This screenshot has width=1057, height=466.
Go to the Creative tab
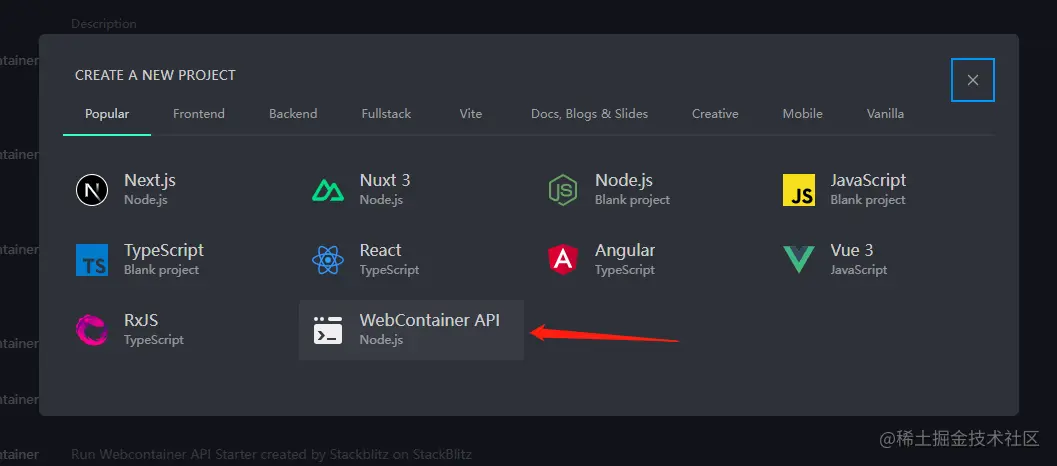click(x=715, y=114)
